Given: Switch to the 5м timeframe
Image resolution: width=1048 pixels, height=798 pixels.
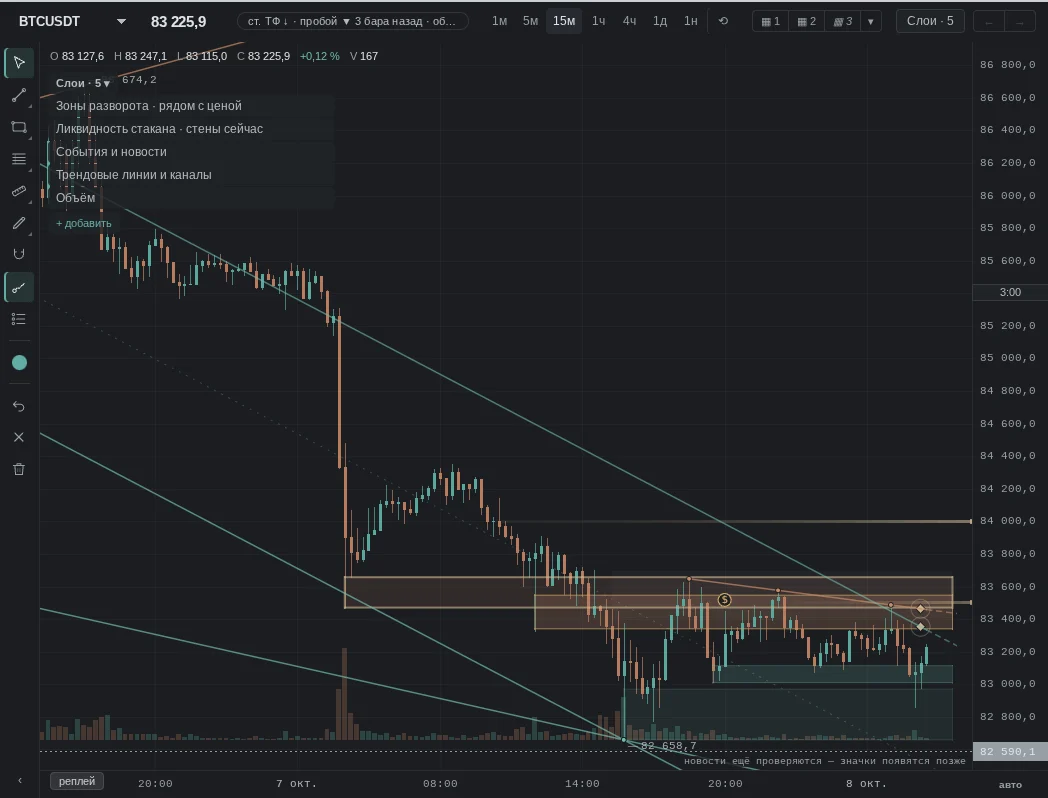Looking at the screenshot, I should [x=530, y=21].
